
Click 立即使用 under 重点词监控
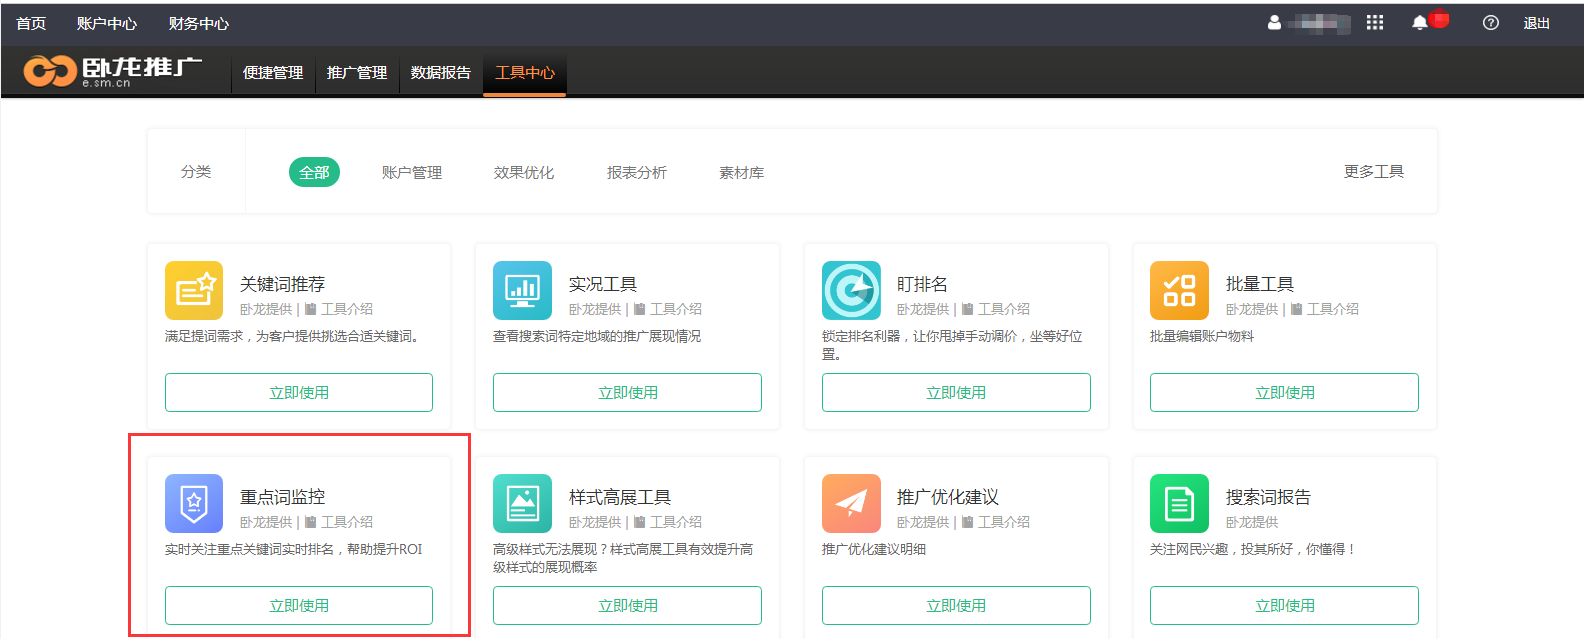click(299, 605)
